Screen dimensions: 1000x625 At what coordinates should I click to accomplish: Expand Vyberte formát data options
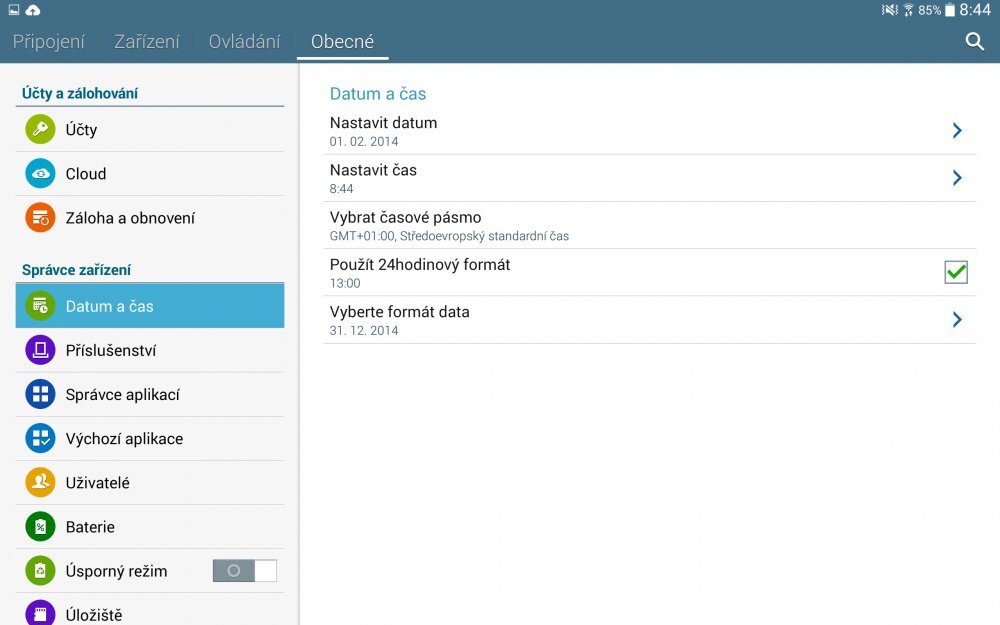(x=957, y=320)
